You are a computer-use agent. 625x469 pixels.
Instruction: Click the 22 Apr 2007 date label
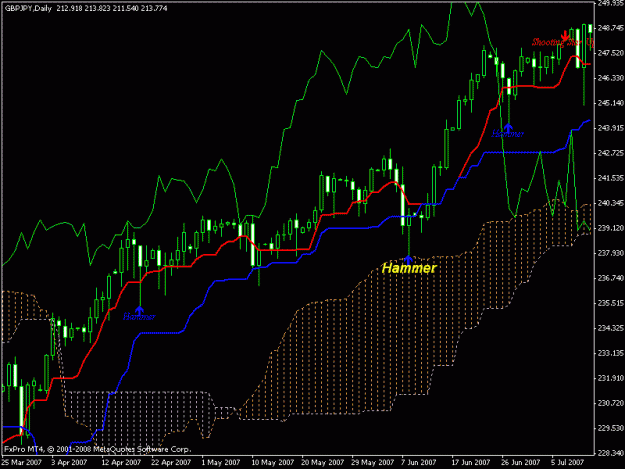tap(171, 463)
